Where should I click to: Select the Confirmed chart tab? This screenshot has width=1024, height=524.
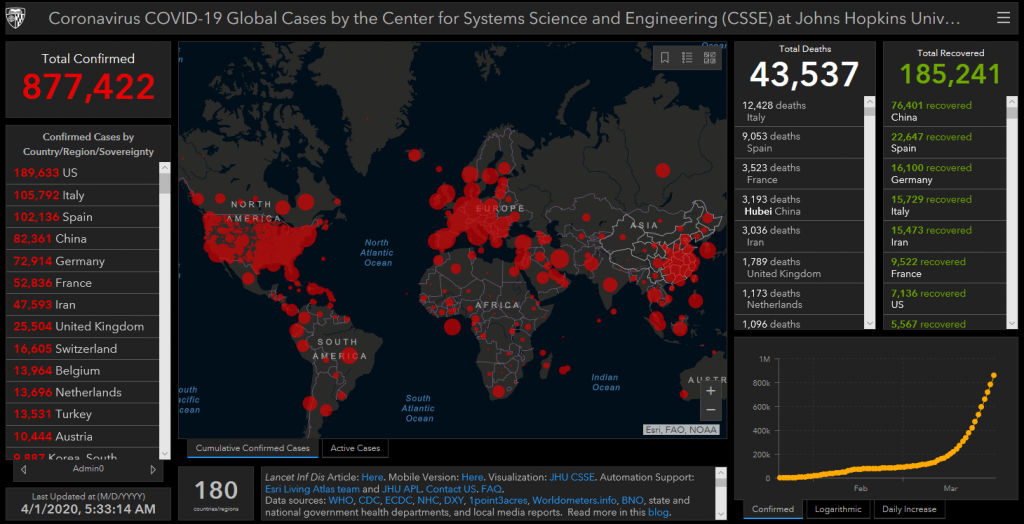click(x=773, y=509)
